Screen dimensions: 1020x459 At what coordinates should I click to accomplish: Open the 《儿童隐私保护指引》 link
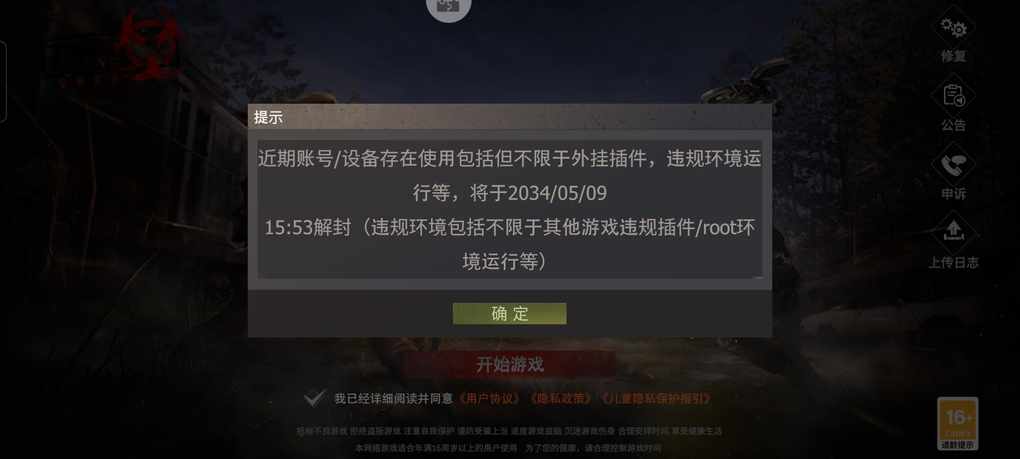[655, 399]
